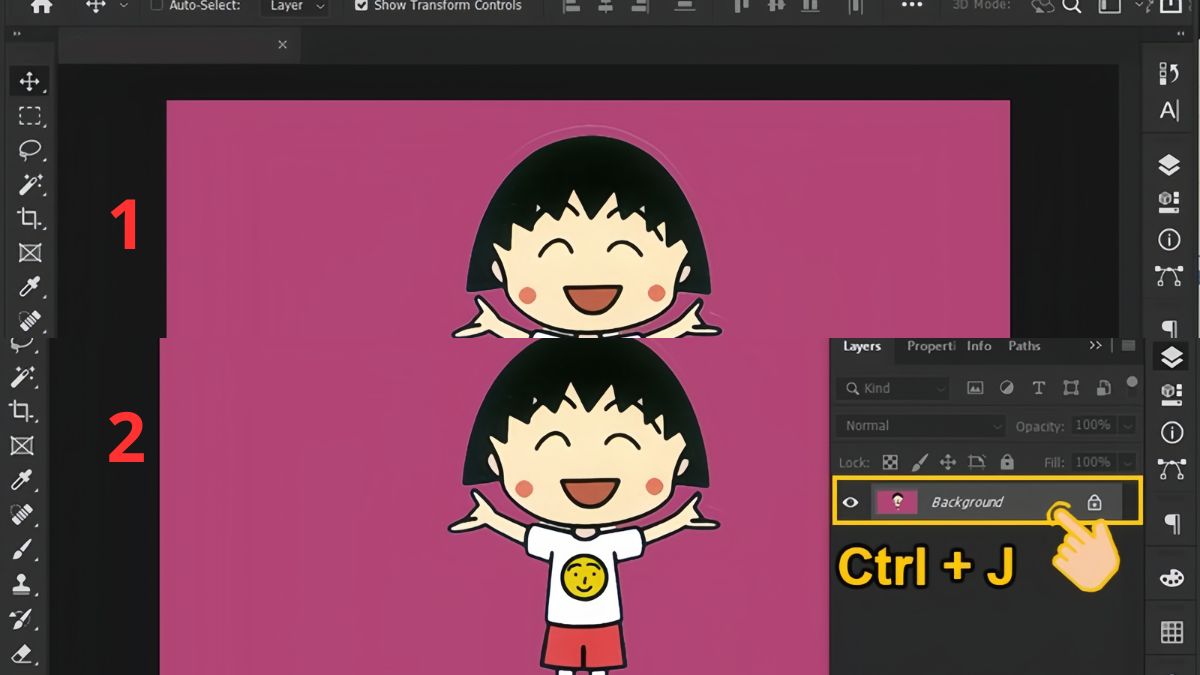Click align left edges icon
Screen dimensions: 1200x675
572,6
